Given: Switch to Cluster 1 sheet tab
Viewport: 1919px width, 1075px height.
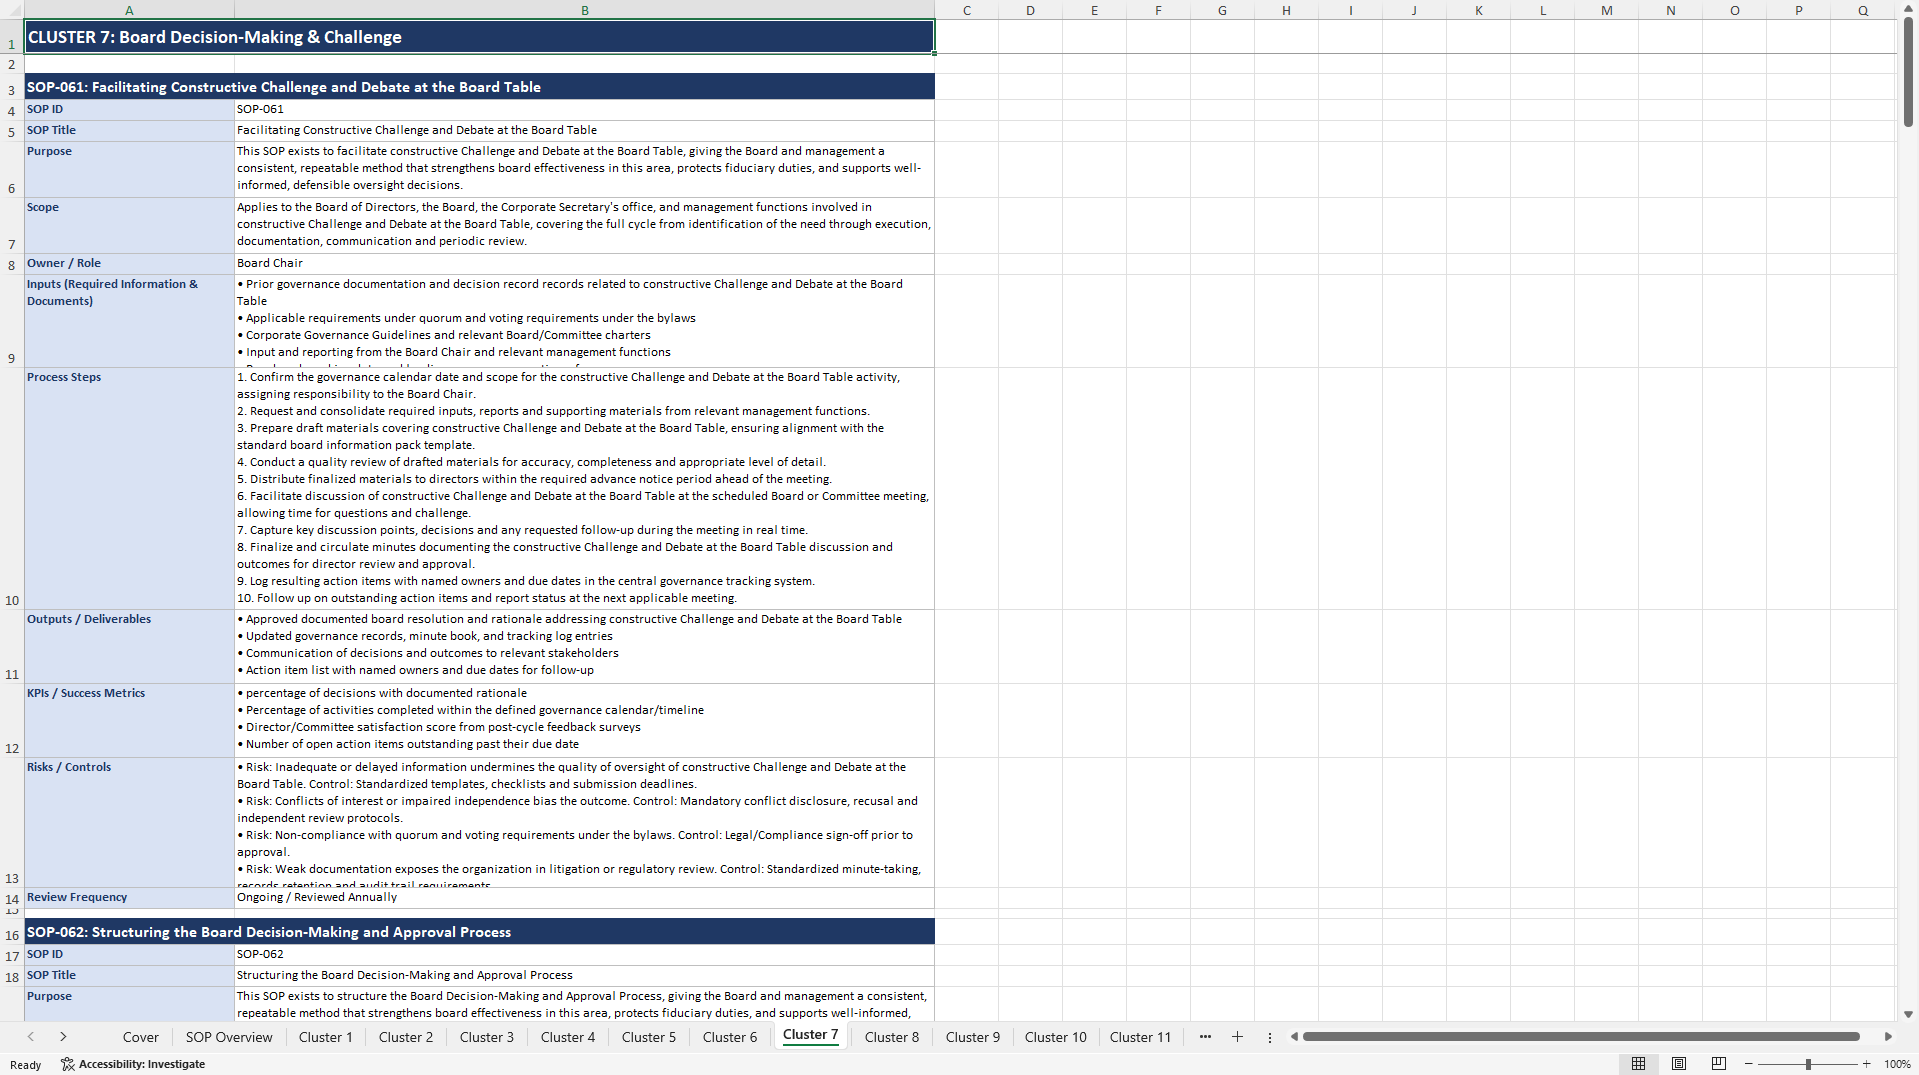Looking at the screenshot, I should 326,1037.
